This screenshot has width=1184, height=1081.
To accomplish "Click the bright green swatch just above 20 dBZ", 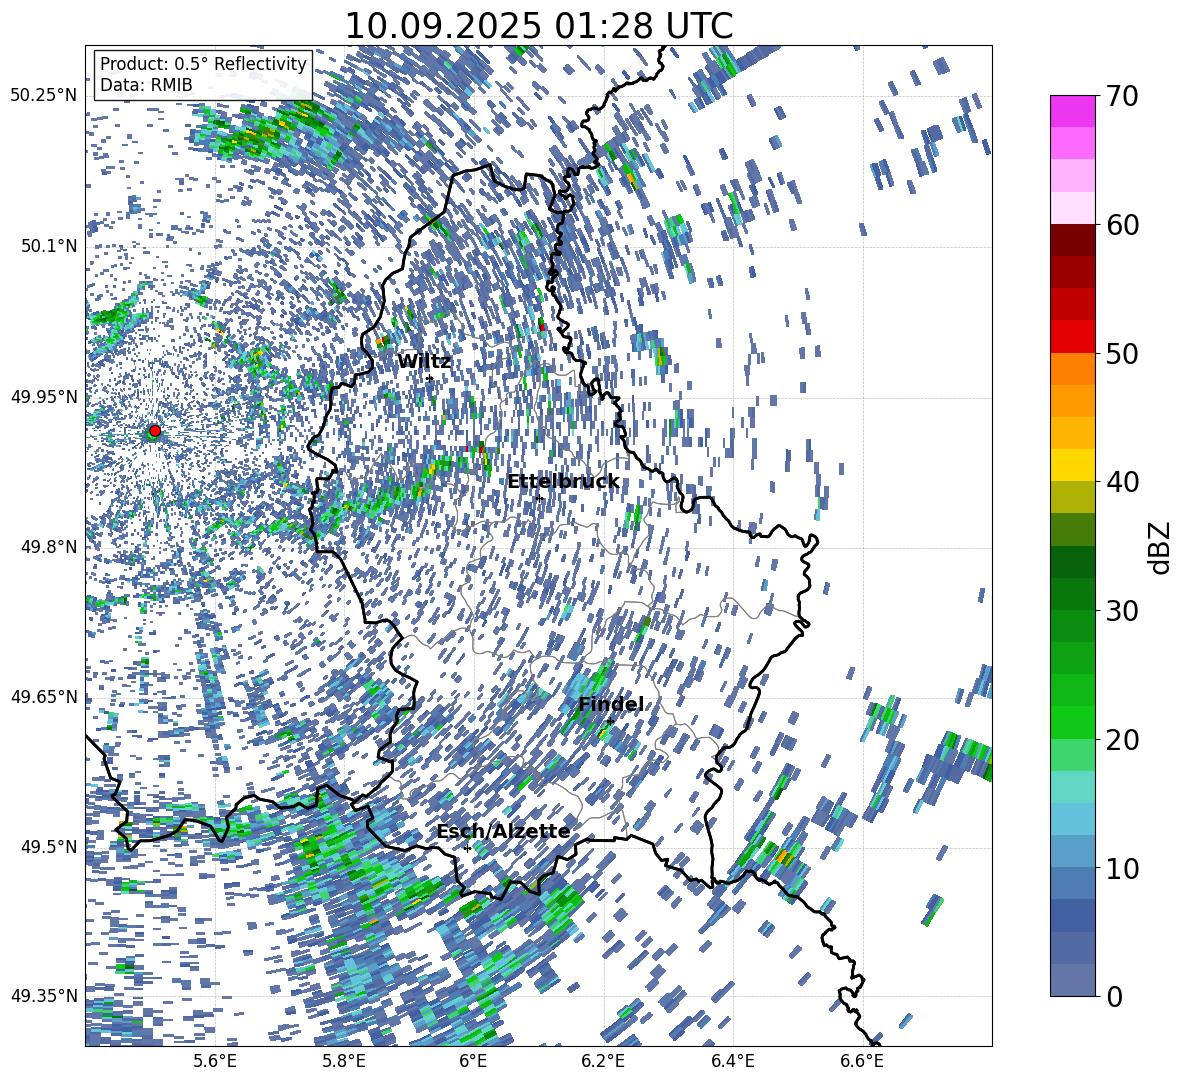I will pos(1072,722).
